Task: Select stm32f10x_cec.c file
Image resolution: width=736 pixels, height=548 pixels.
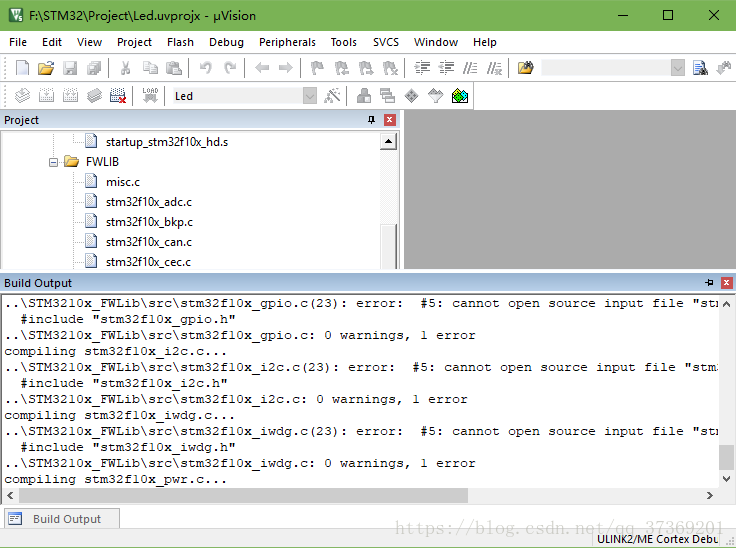Action: [x=148, y=262]
